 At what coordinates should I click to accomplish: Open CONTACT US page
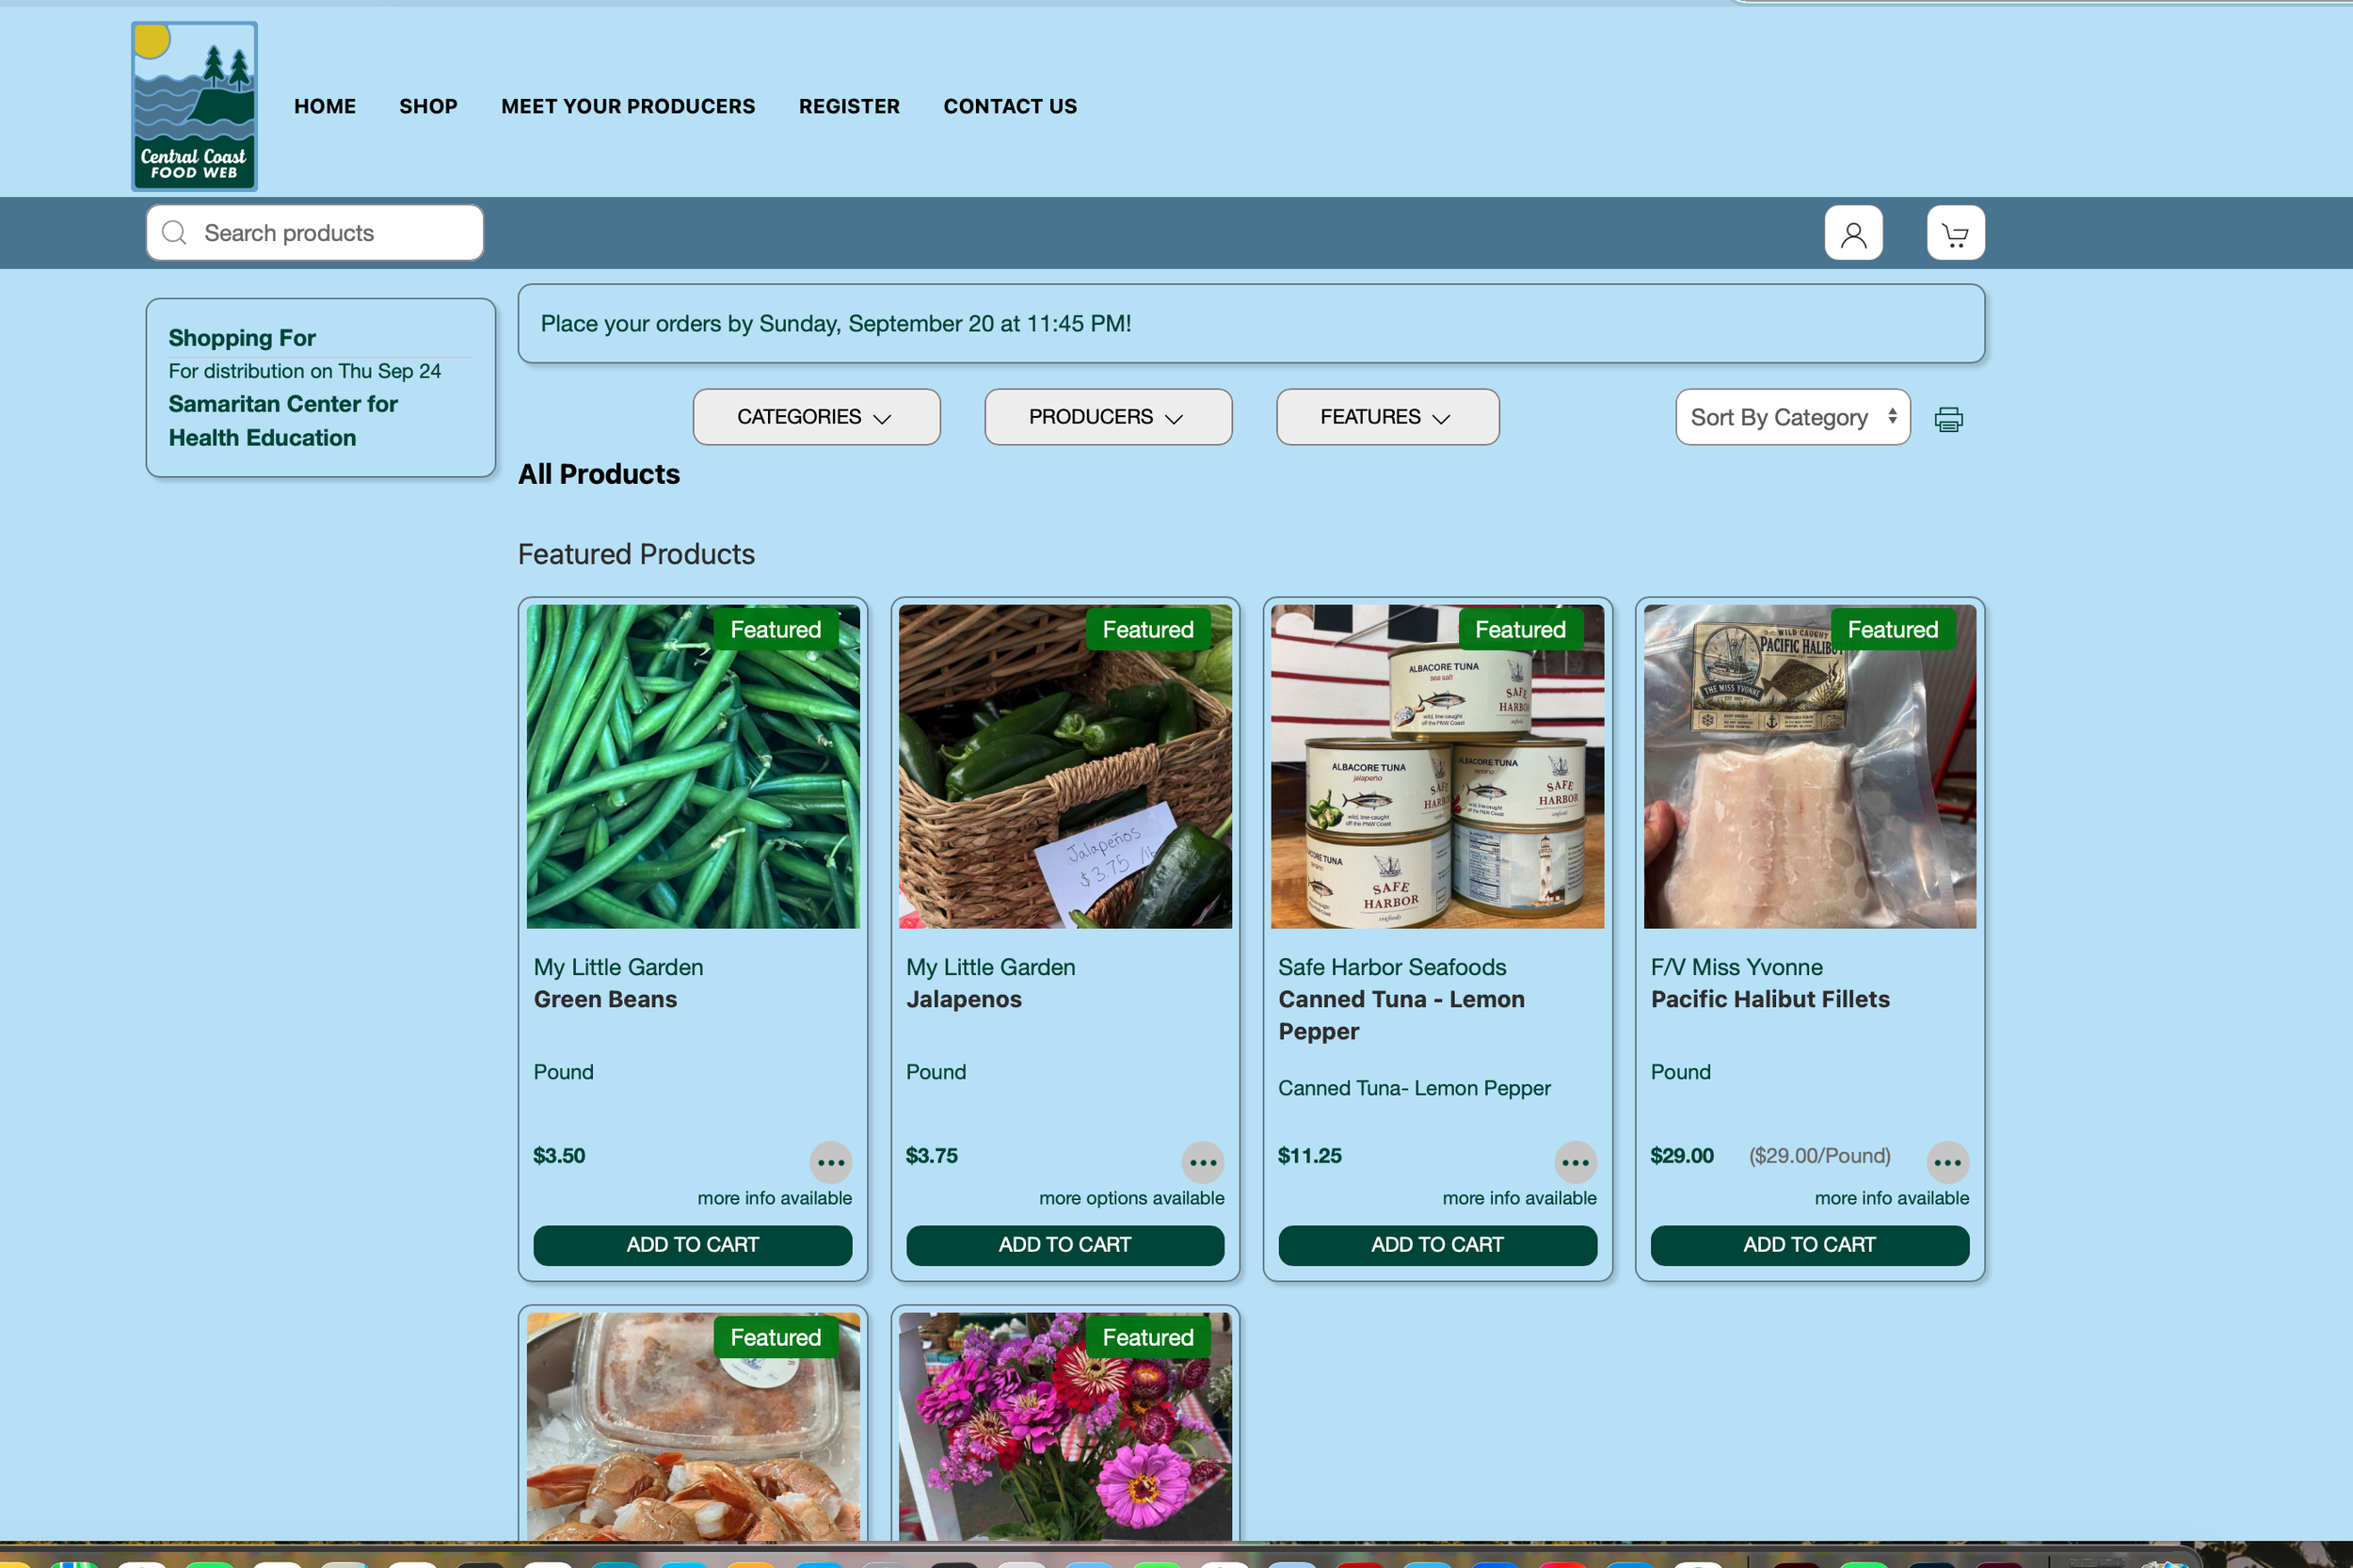1010,106
